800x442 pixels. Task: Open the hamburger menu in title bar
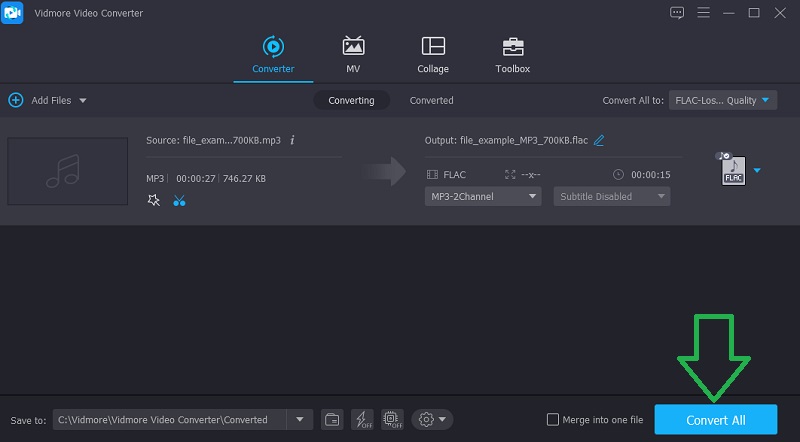tap(703, 12)
